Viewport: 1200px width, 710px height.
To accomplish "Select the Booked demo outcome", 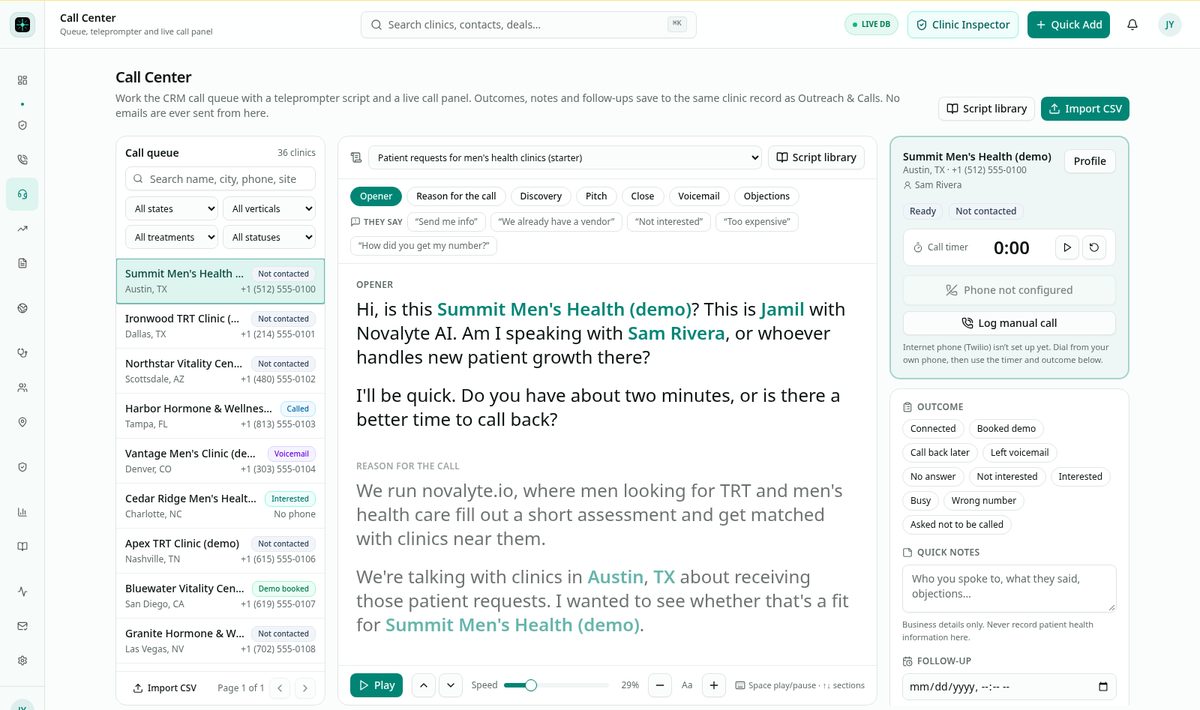I will point(1006,428).
